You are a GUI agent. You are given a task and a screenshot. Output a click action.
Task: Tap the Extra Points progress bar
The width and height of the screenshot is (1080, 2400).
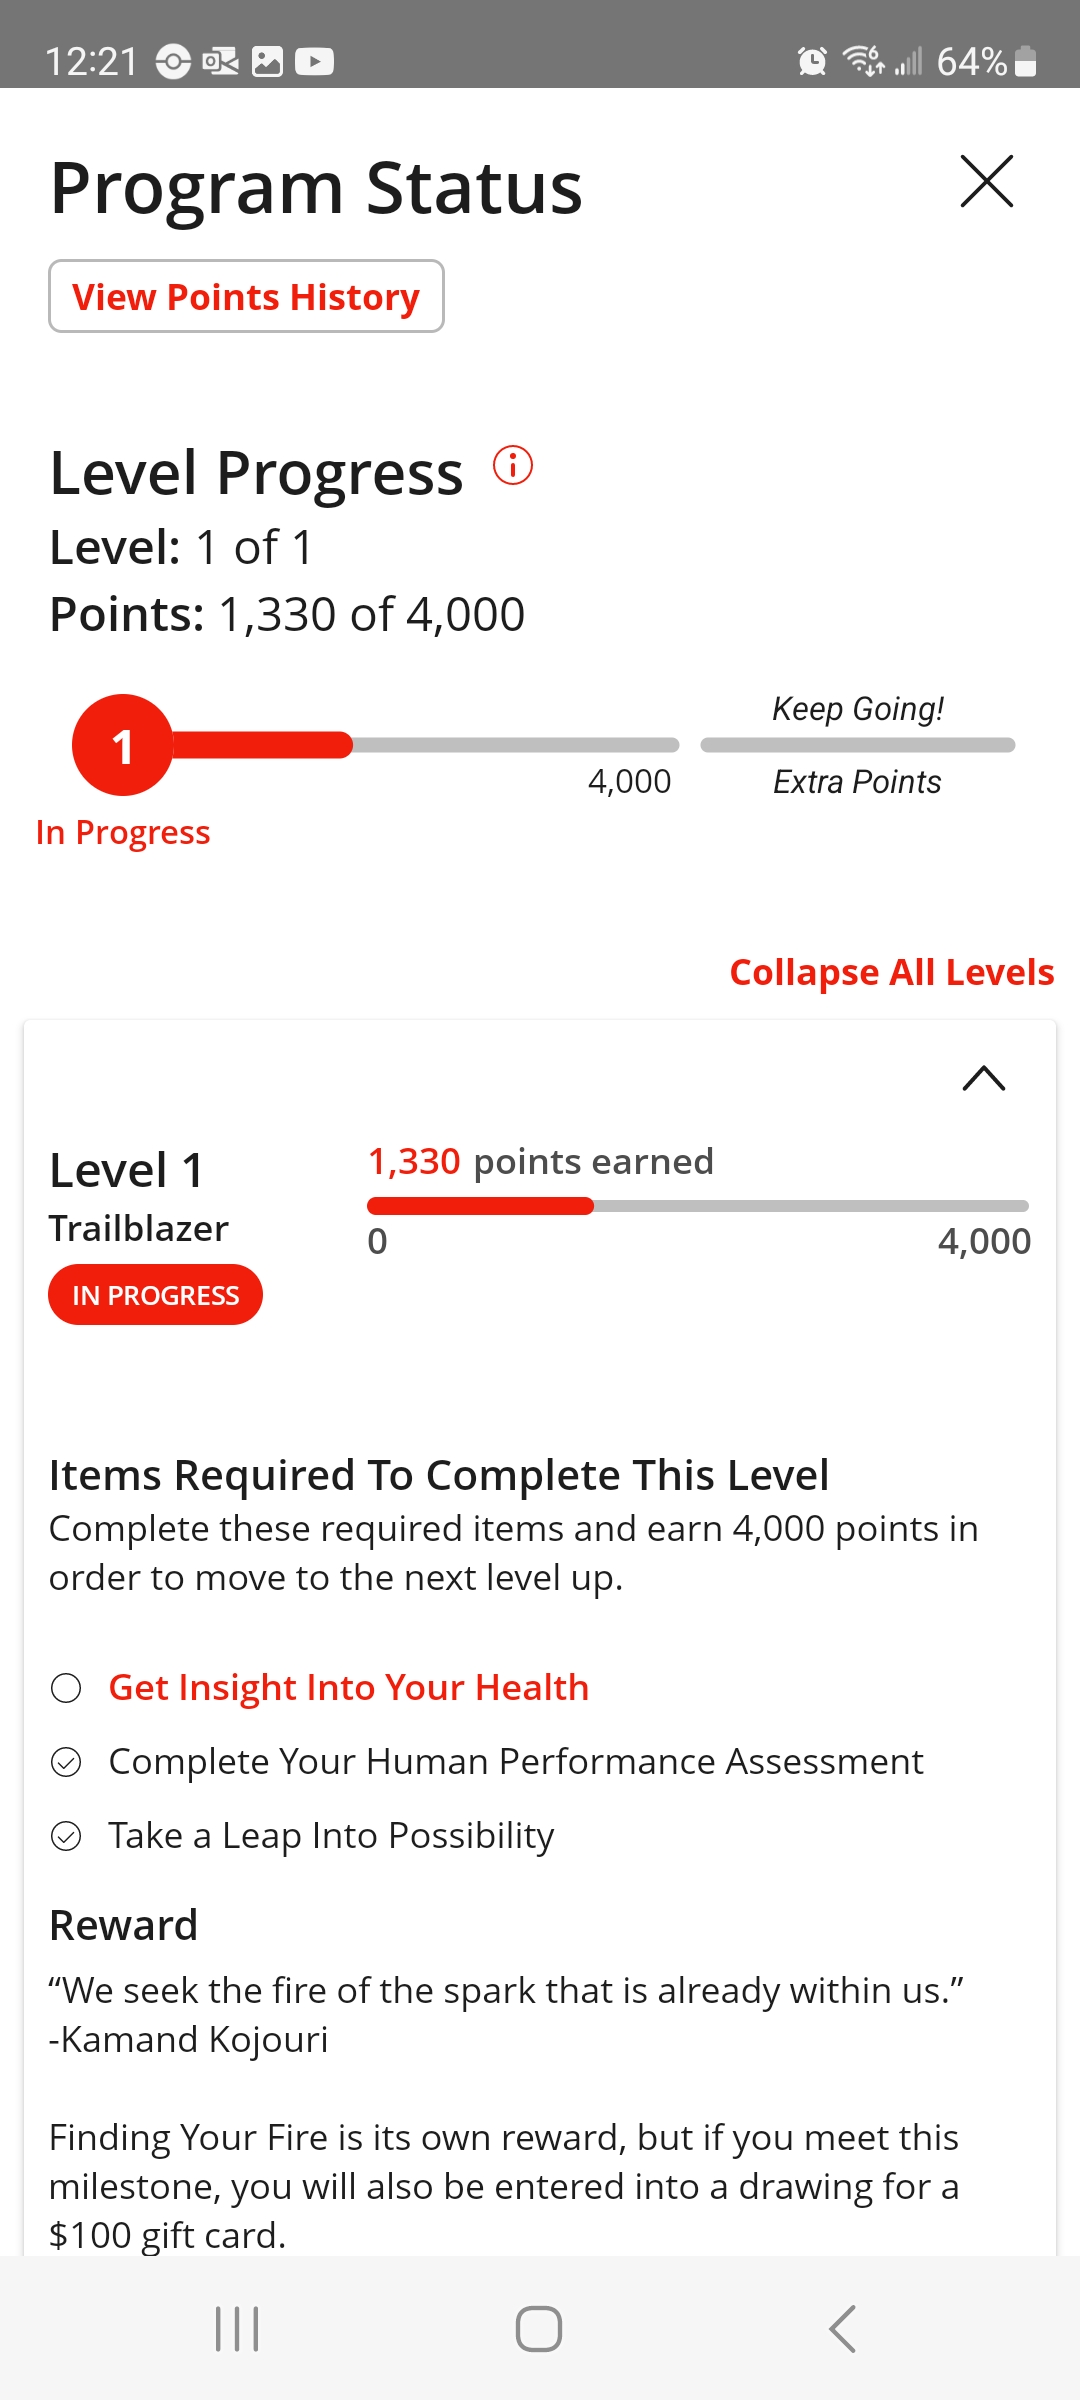(x=858, y=745)
